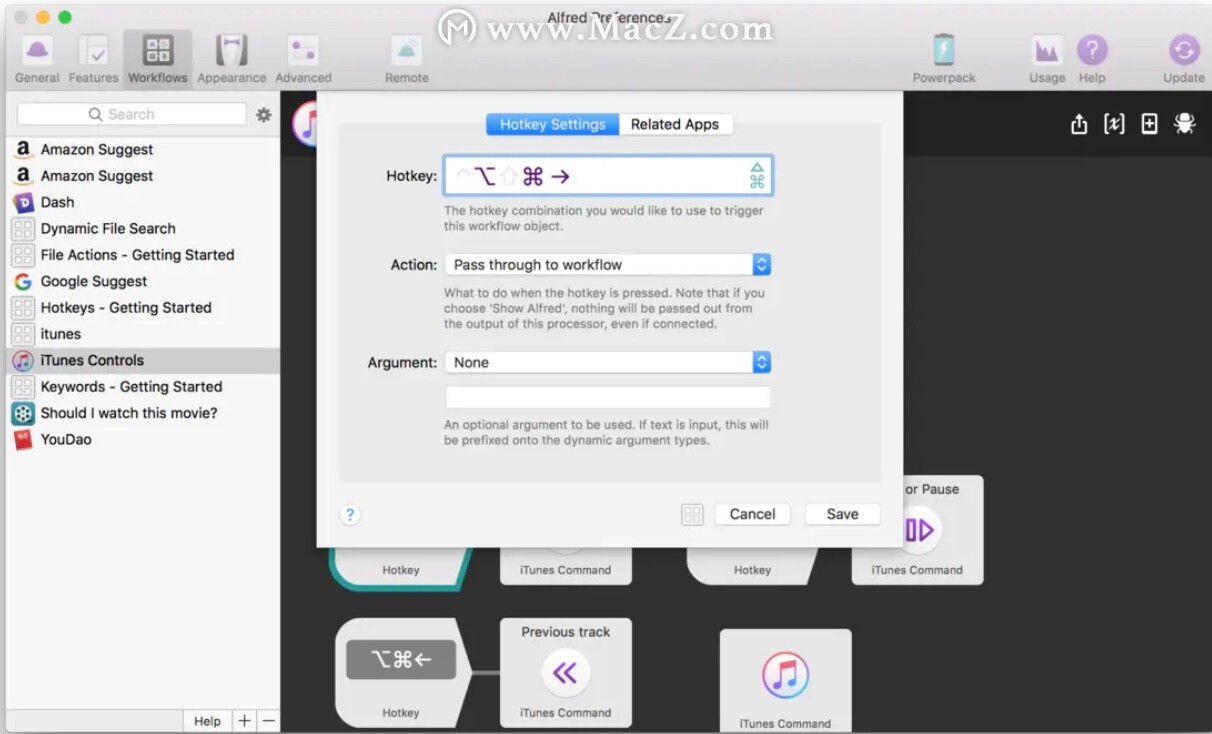The image size is (1212, 734).
Task: Open the Advanced preferences tab
Action: (303, 59)
